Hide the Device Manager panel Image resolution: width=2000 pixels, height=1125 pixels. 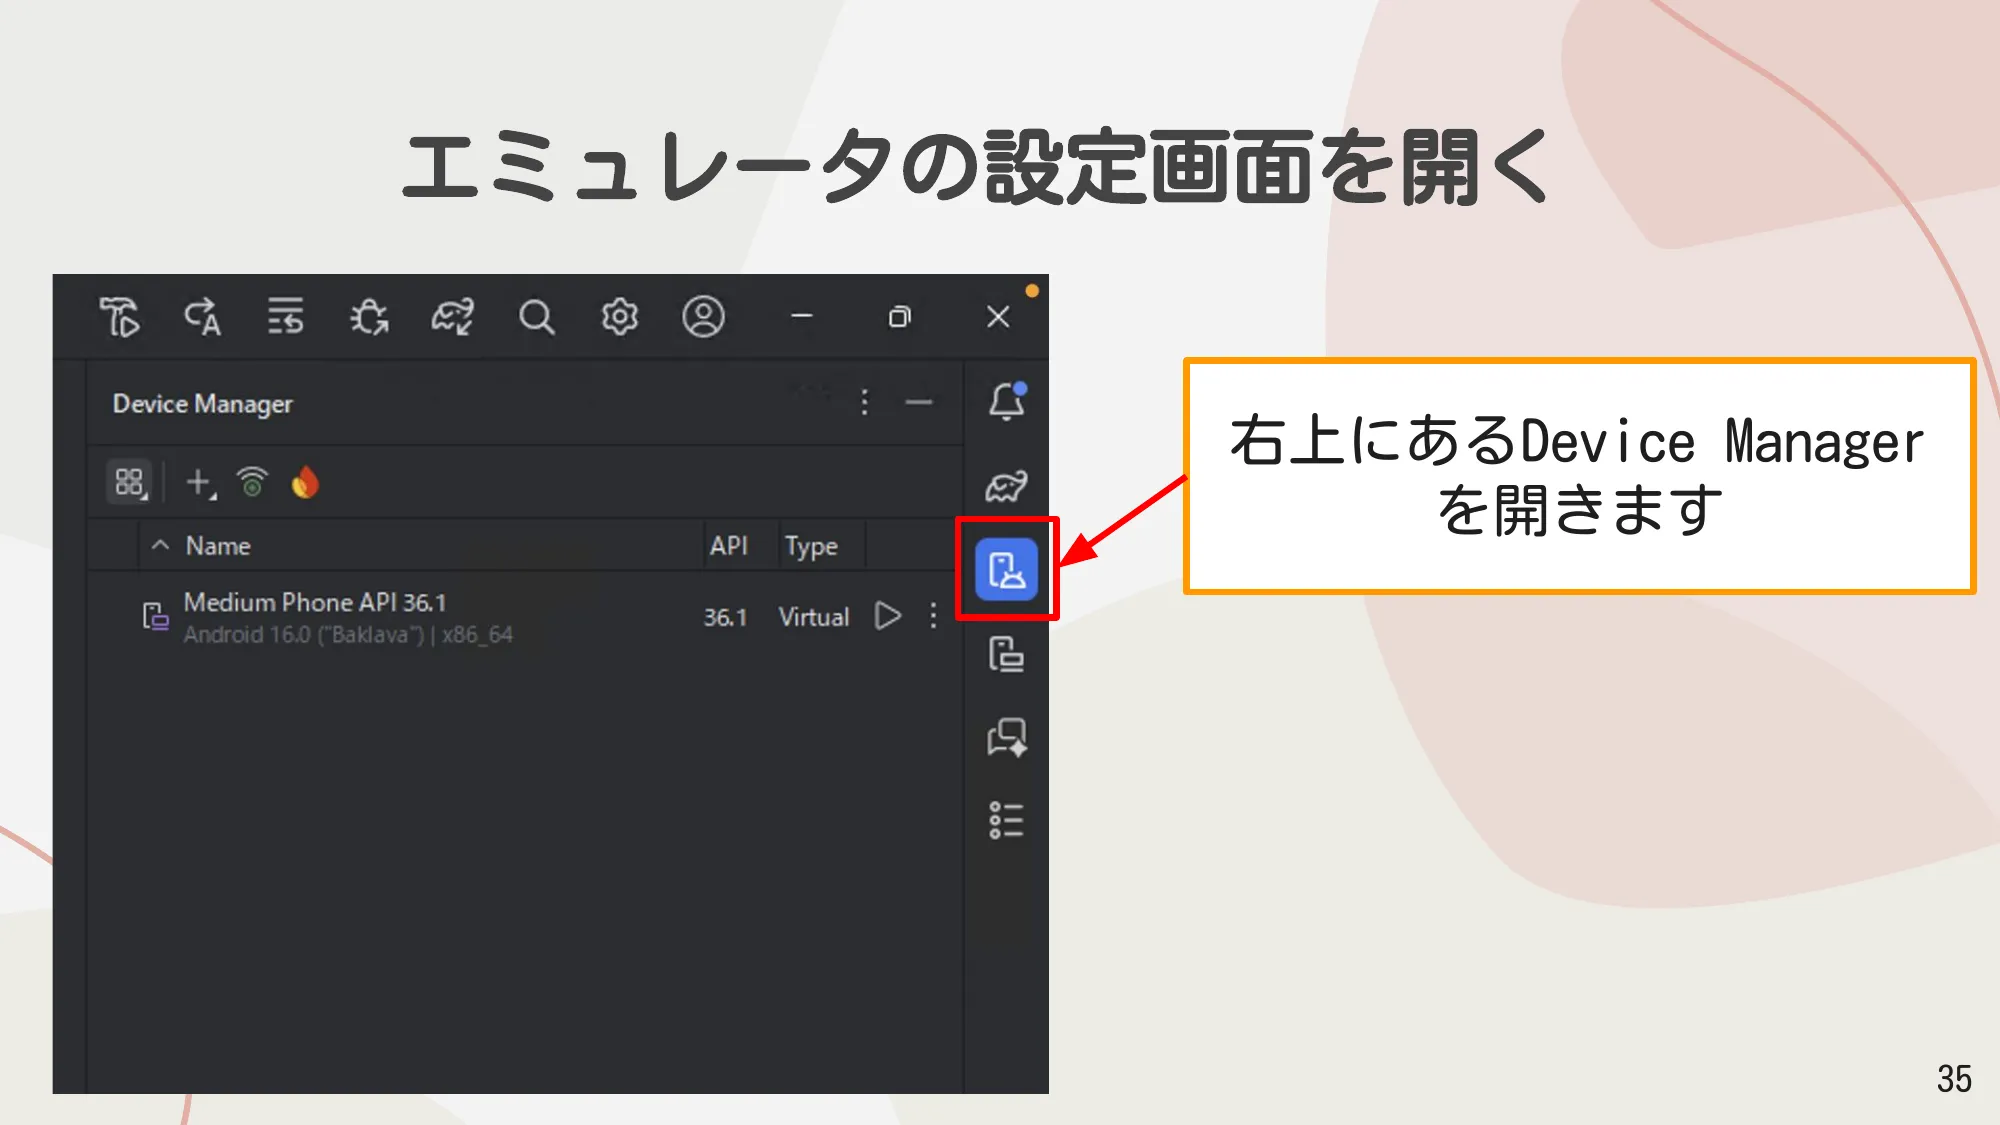pos(918,403)
